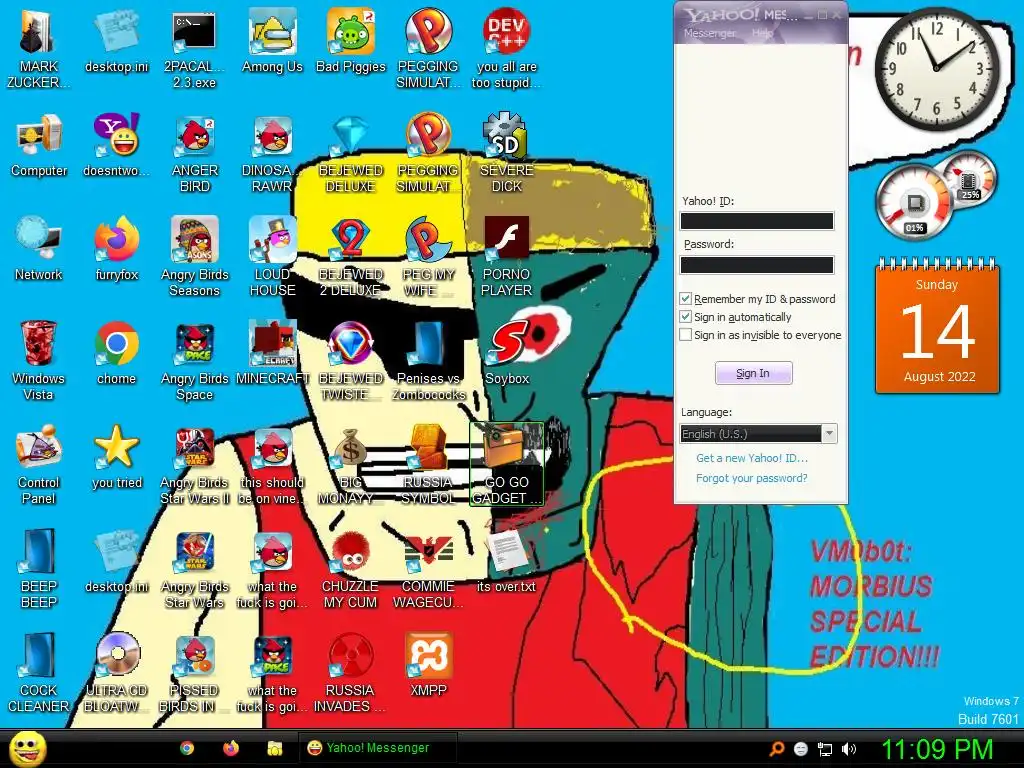Image resolution: width=1024 pixels, height=768 pixels.
Task: Open the Messenger menu
Action: [x=709, y=33]
